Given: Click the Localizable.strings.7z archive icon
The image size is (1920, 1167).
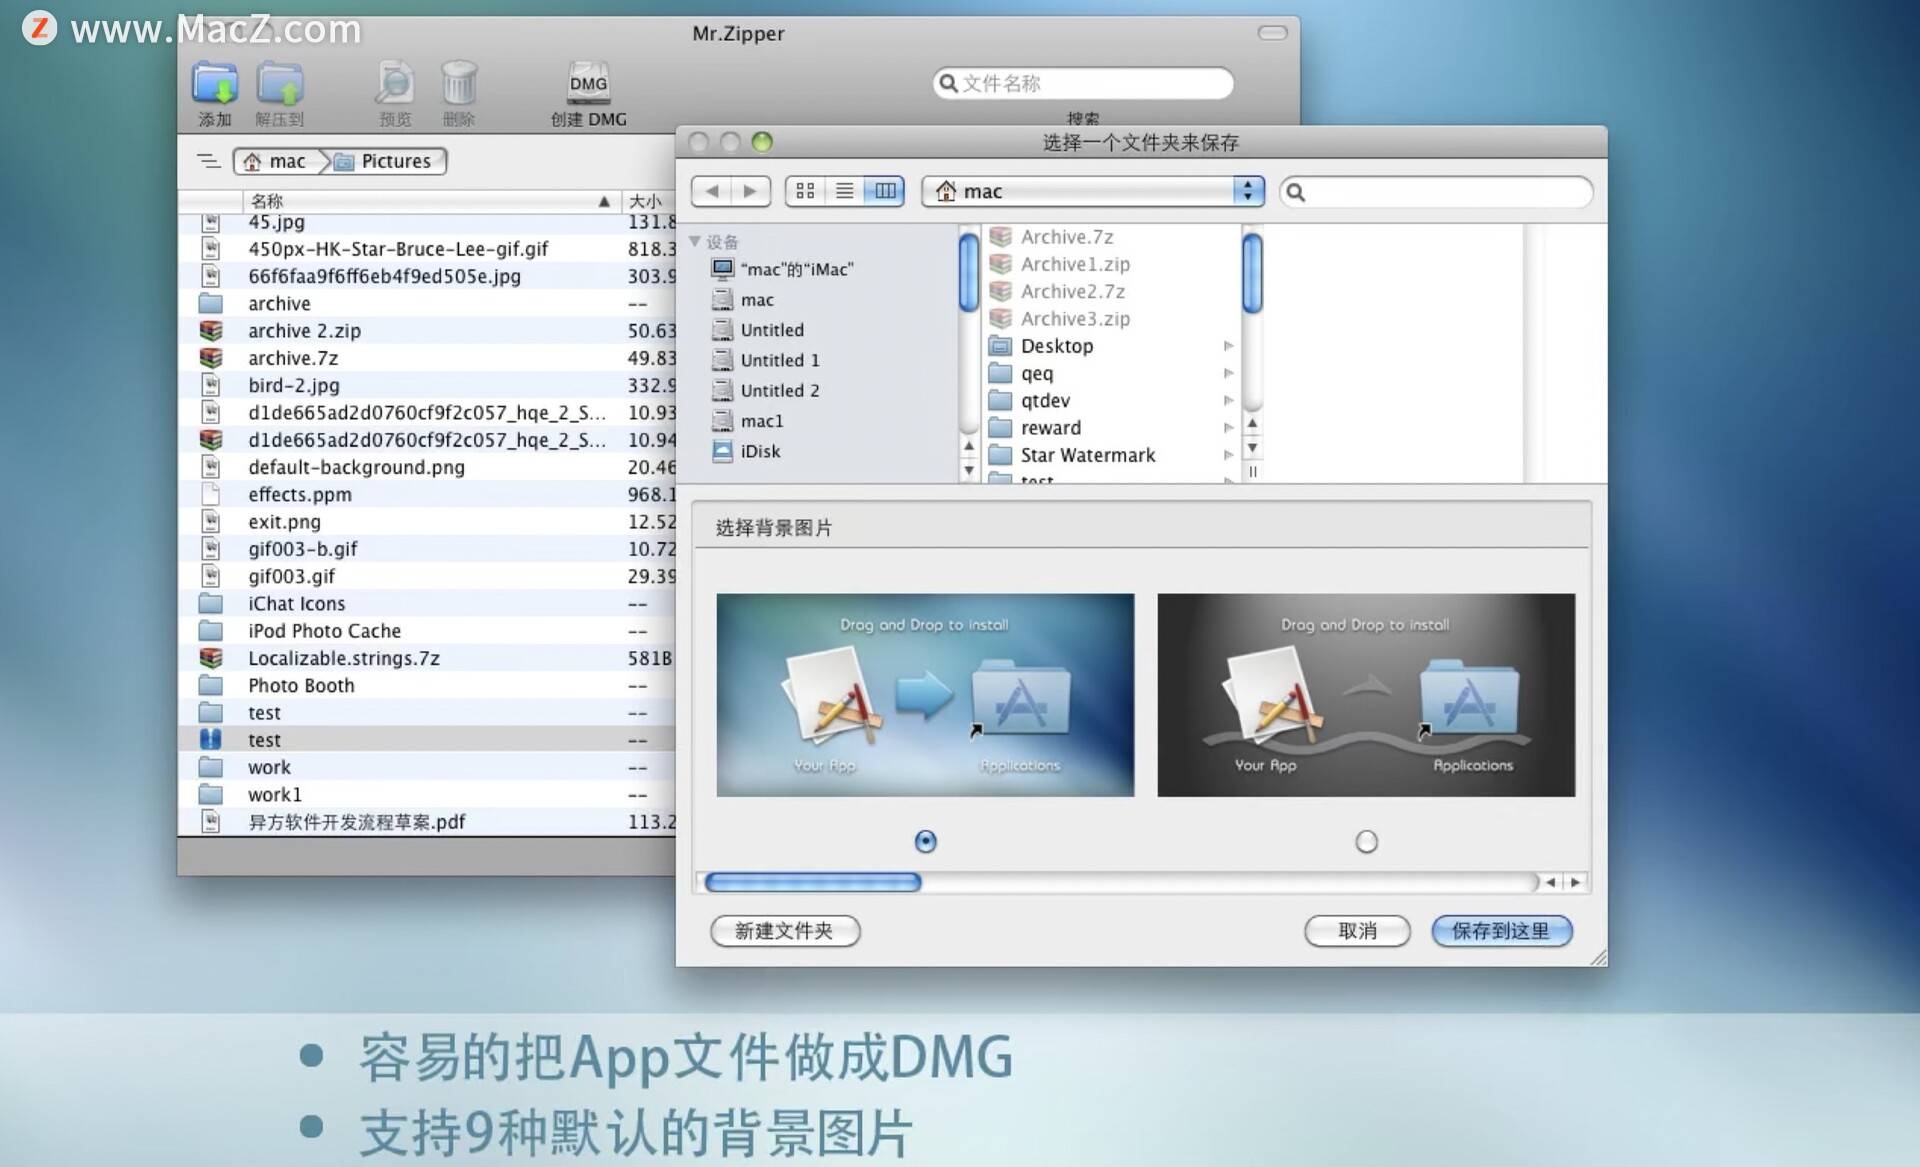Looking at the screenshot, I should pyautogui.click(x=210, y=657).
